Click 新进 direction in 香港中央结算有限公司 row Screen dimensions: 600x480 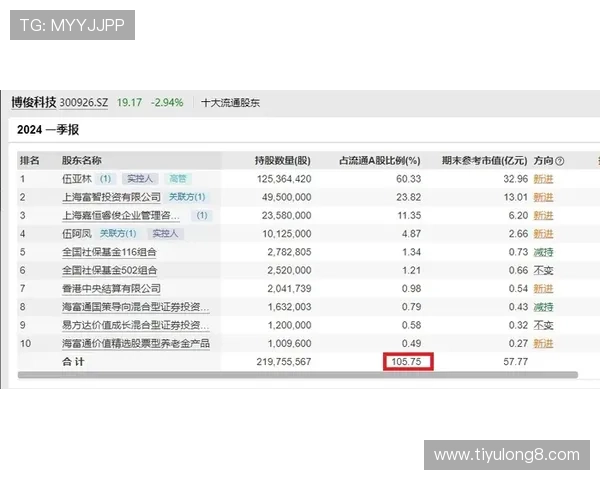pyautogui.click(x=543, y=289)
